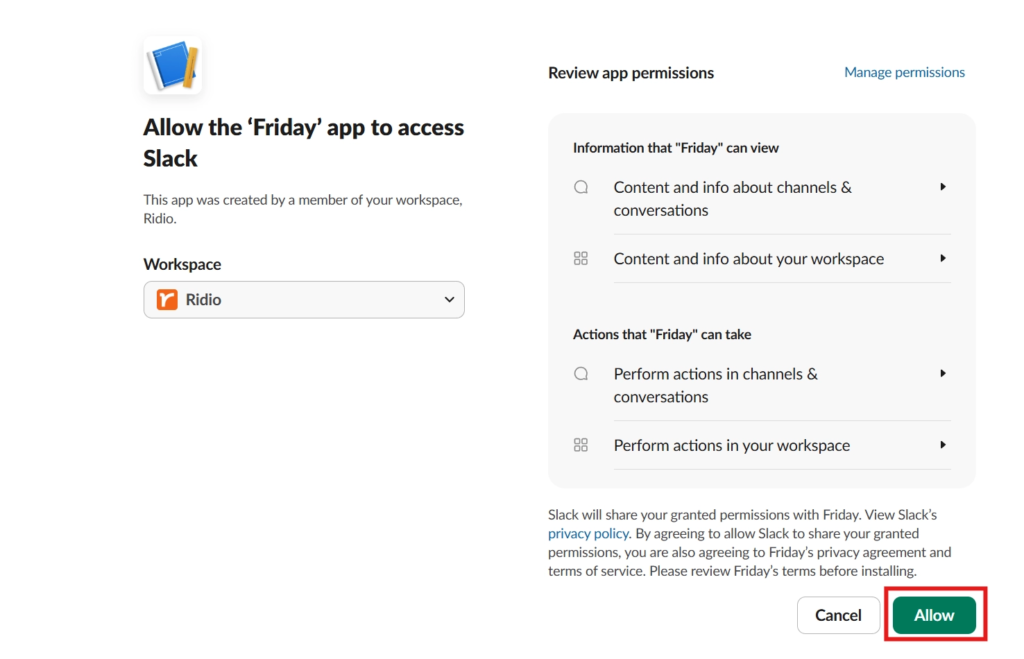Cancel the Friday app authorization
The width and height of the screenshot is (1024, 659).
point(838,615)
